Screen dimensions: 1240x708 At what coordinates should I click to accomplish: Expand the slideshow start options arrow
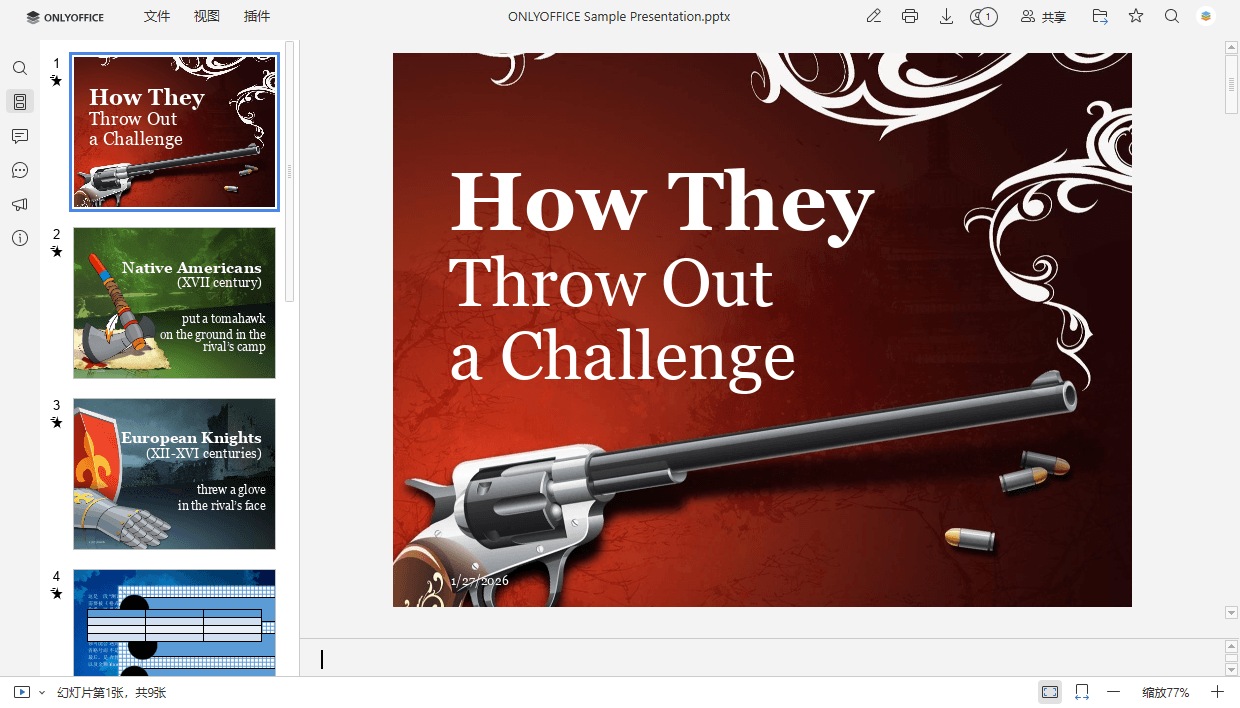click(42, 692)
